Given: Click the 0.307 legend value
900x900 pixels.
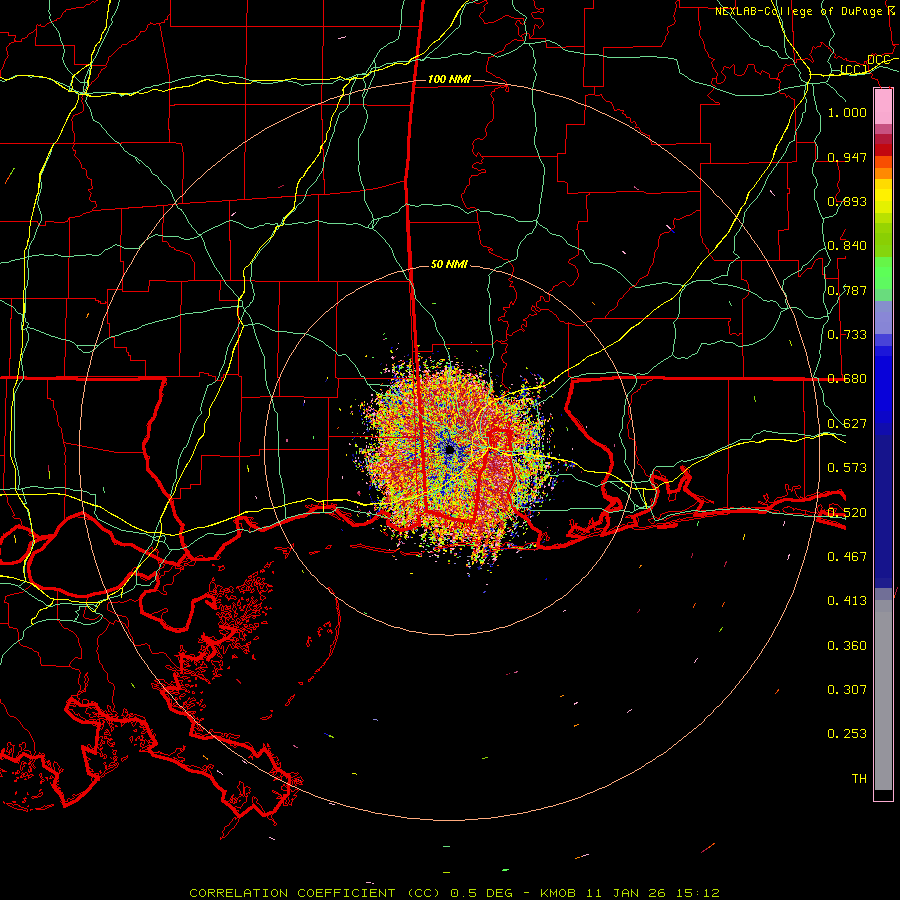Looking at the screenshot, I should click(847, 689).
